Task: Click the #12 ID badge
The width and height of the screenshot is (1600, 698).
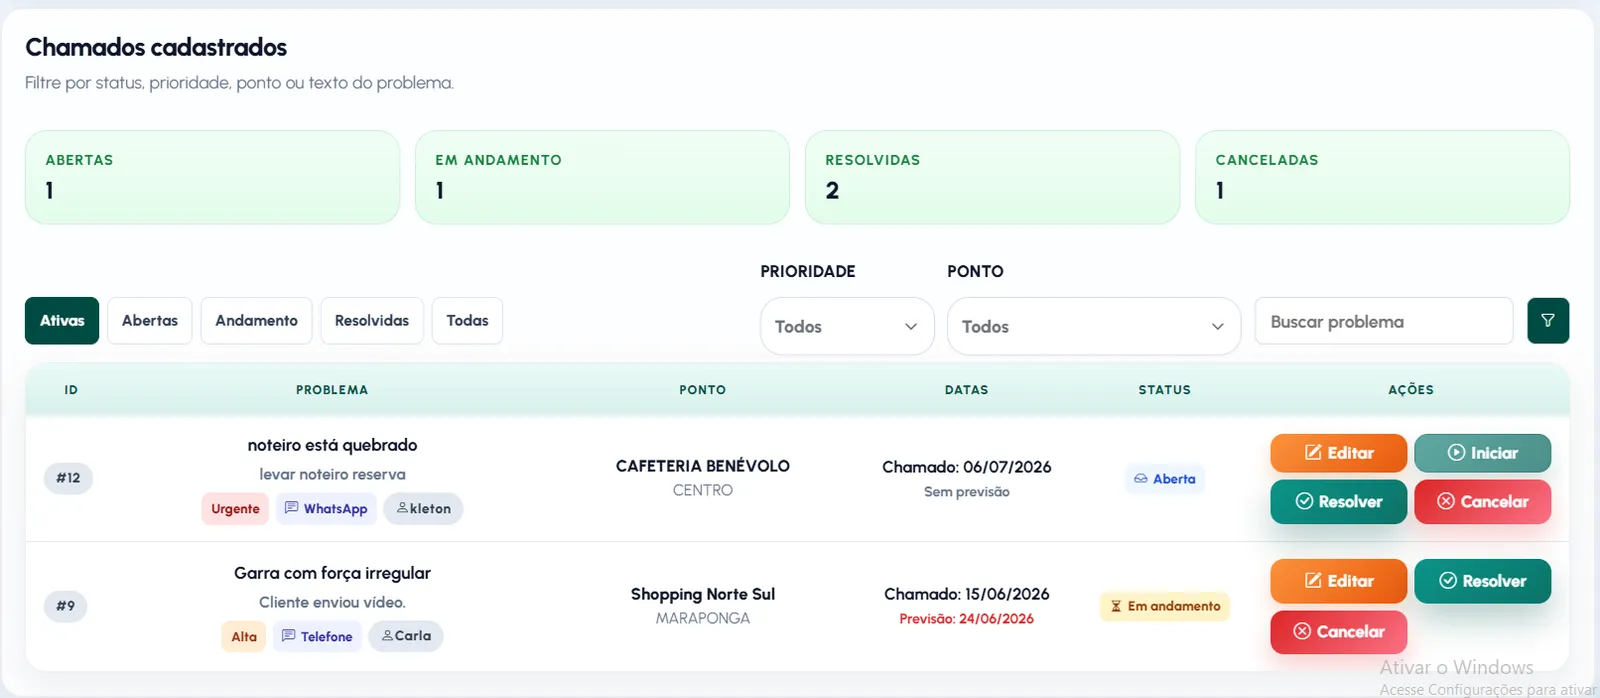Action: point(68,478)
